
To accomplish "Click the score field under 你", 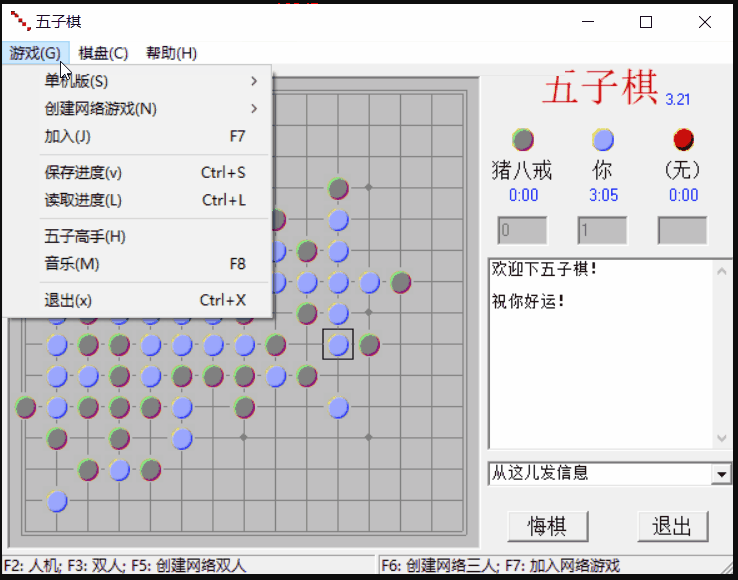I will pos(602,230).
